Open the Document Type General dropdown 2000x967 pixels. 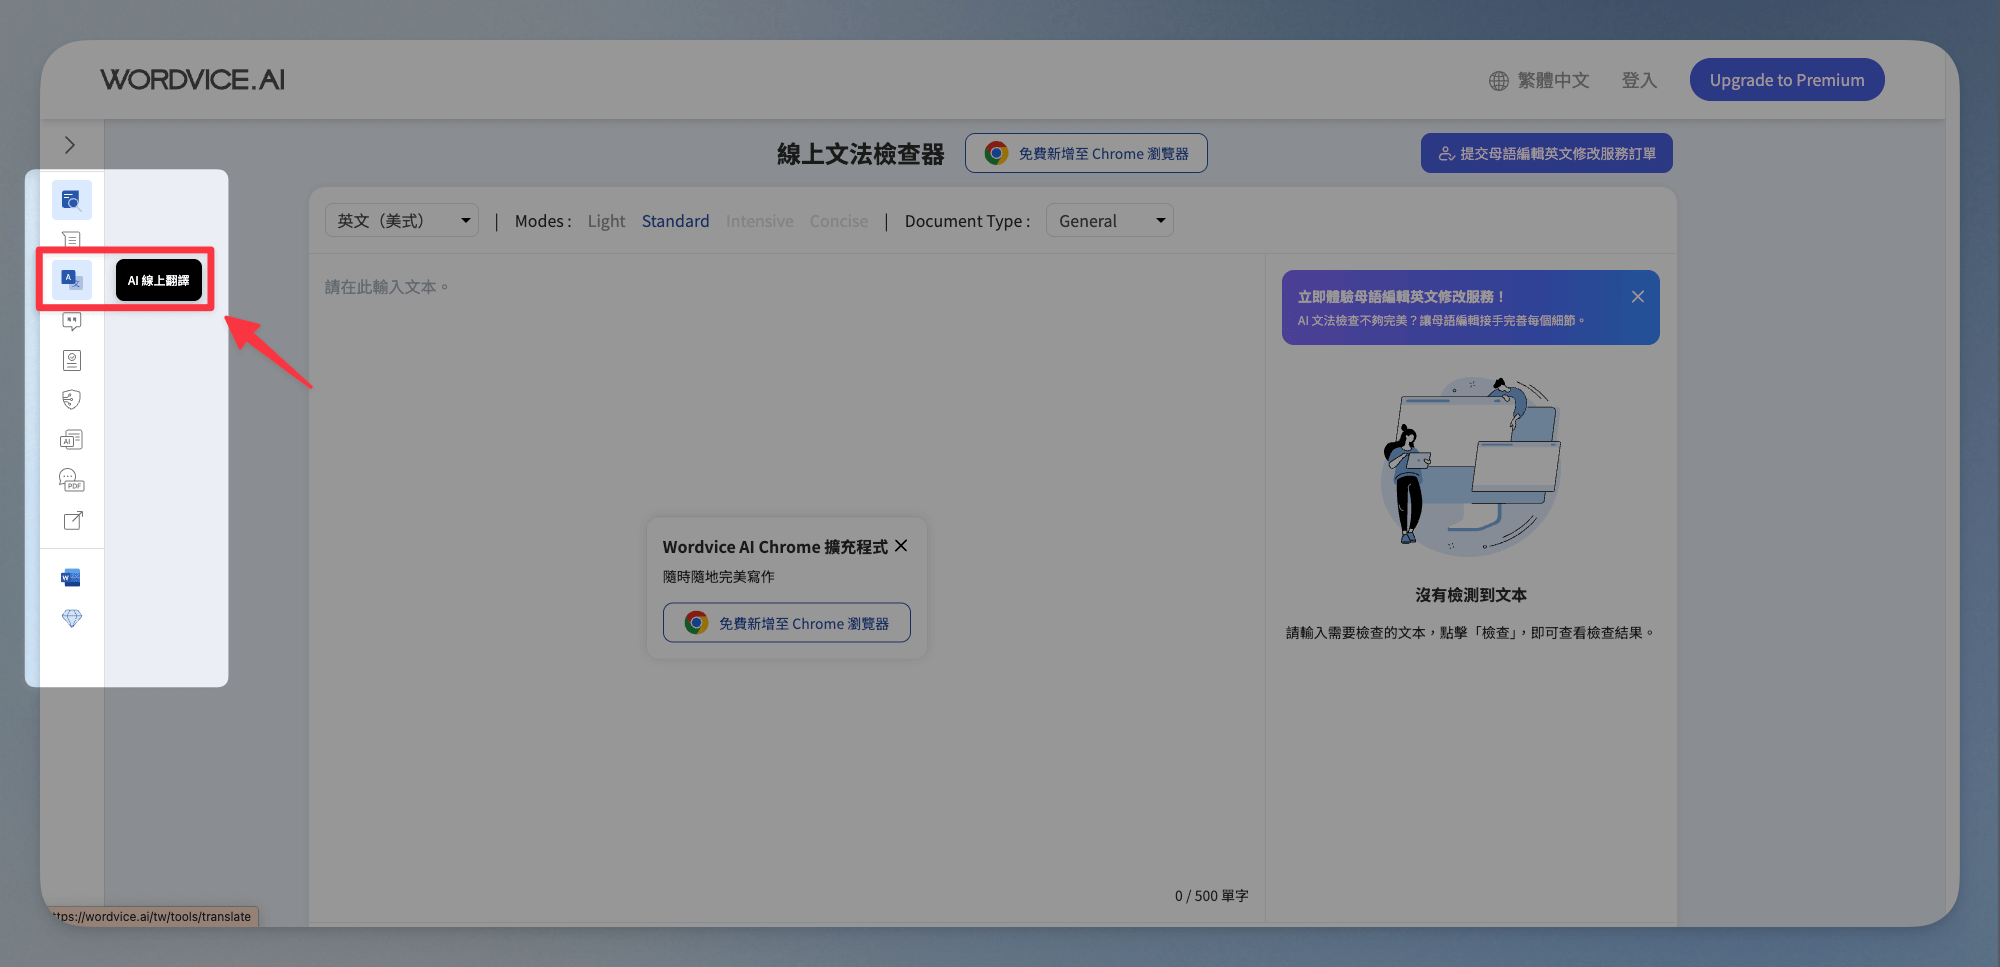(x=1109, y=221)
